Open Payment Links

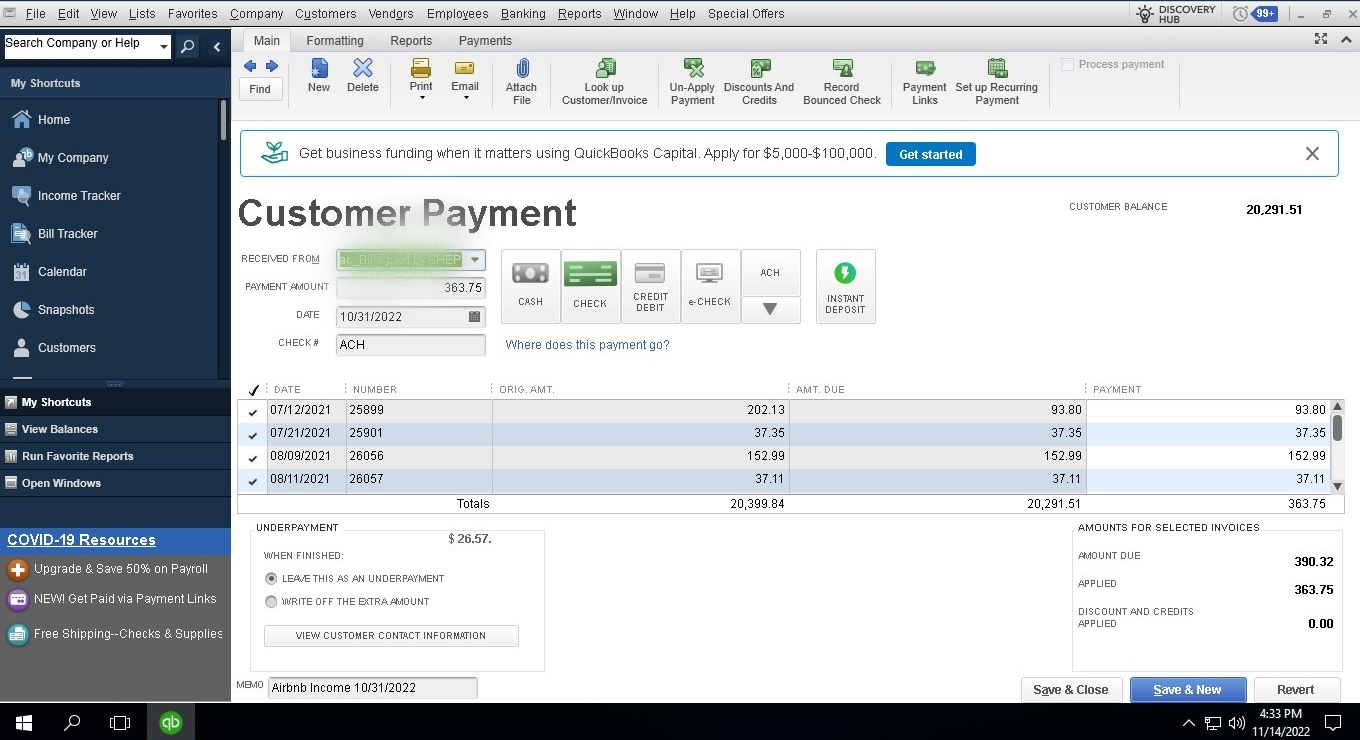[x=925, y=81]
